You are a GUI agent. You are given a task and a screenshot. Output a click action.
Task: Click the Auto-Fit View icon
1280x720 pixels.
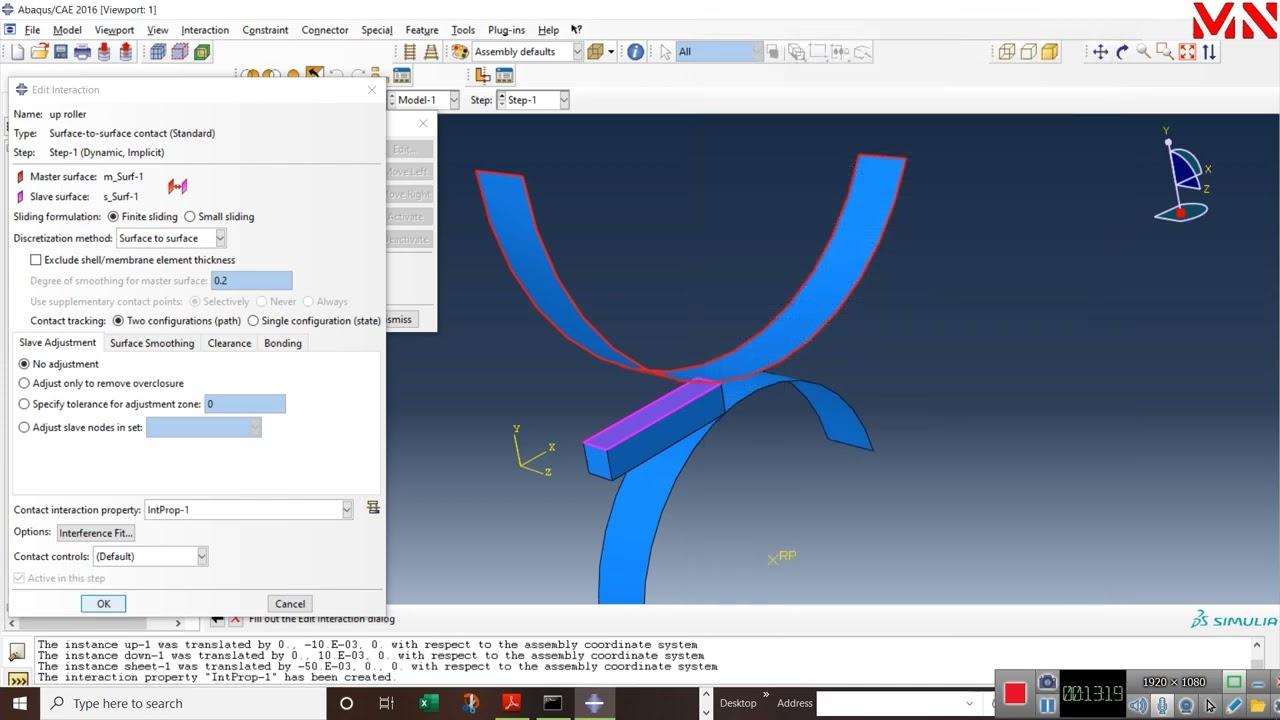coord(1187,52)
